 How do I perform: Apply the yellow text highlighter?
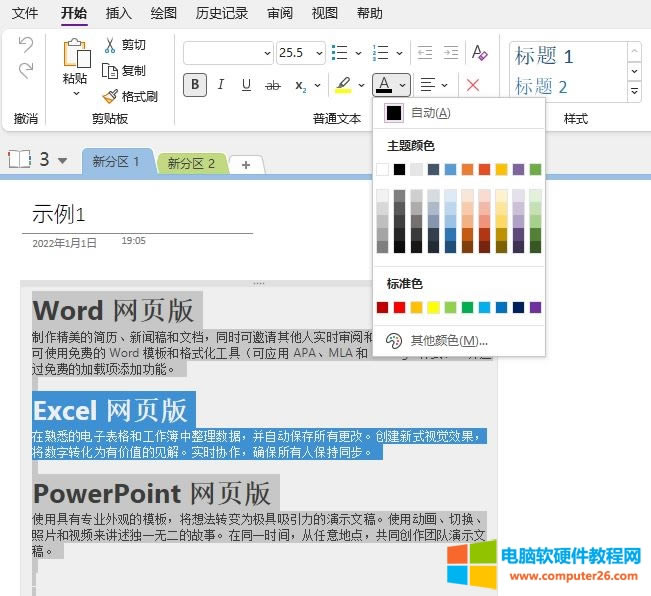[x=343, y=86]
